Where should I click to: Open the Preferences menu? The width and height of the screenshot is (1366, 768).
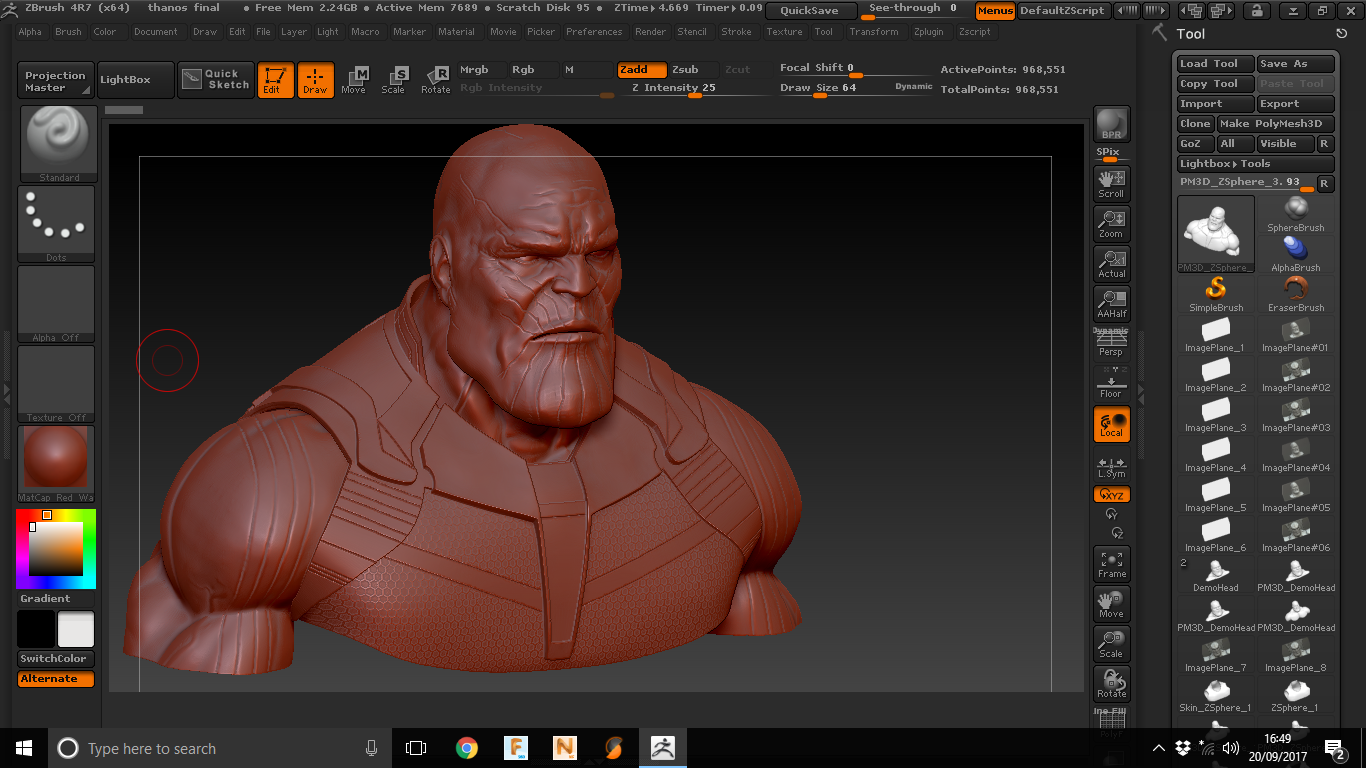(594, 32)
